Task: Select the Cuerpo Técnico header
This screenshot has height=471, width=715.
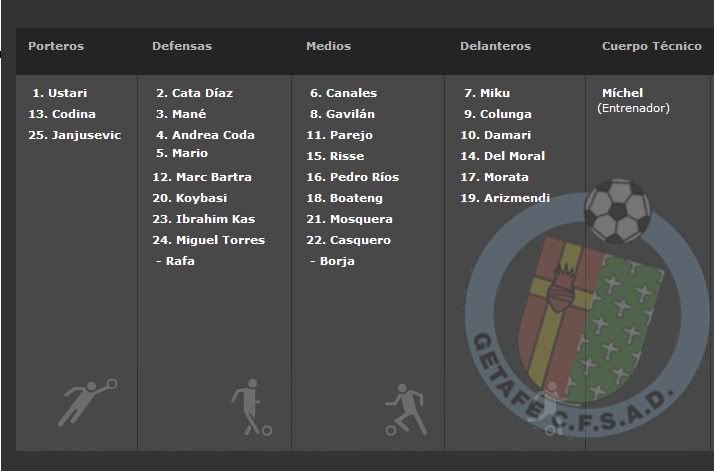Action: click(652, 46)
